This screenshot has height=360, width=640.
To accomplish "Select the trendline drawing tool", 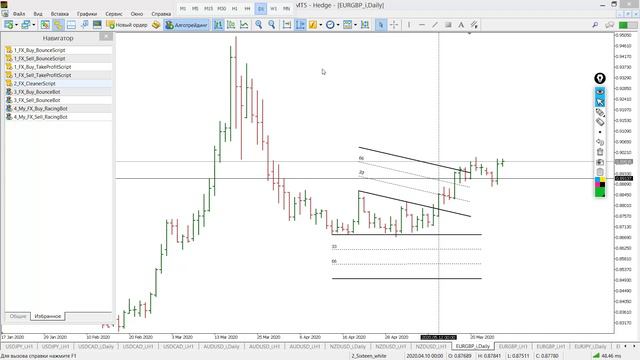I will [435, 25].
